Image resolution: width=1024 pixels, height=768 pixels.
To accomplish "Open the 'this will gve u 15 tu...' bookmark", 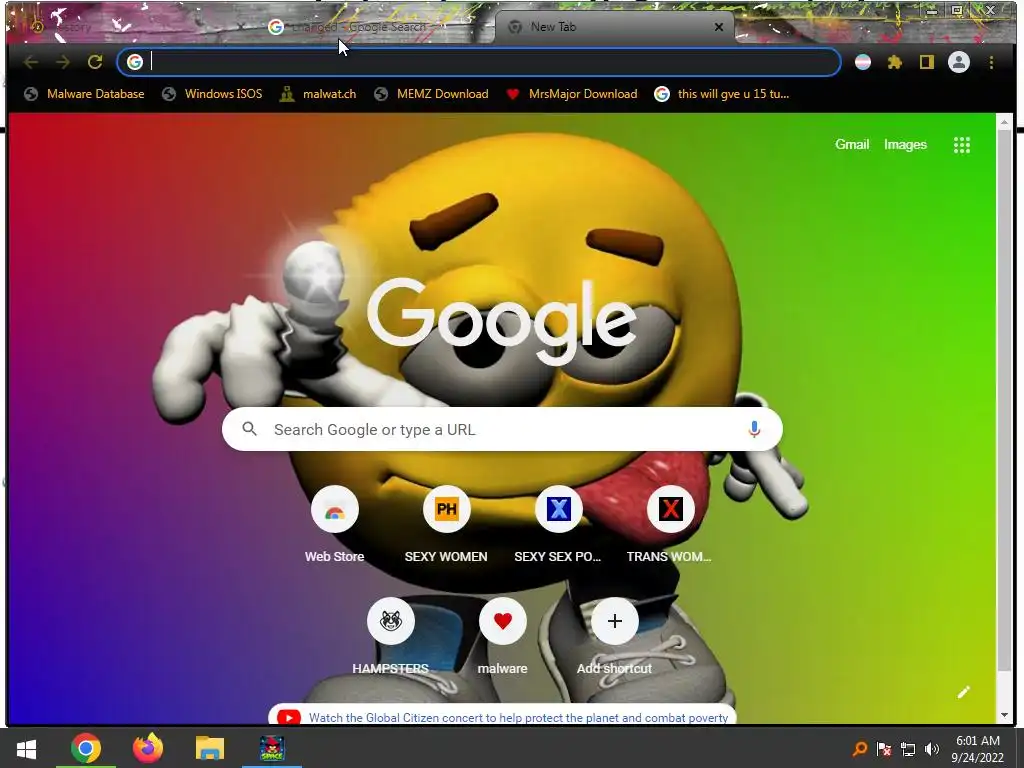I will [722, 94].
